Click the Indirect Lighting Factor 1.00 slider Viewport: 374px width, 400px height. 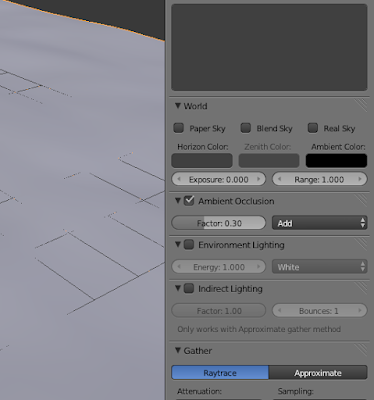[219, 311]
